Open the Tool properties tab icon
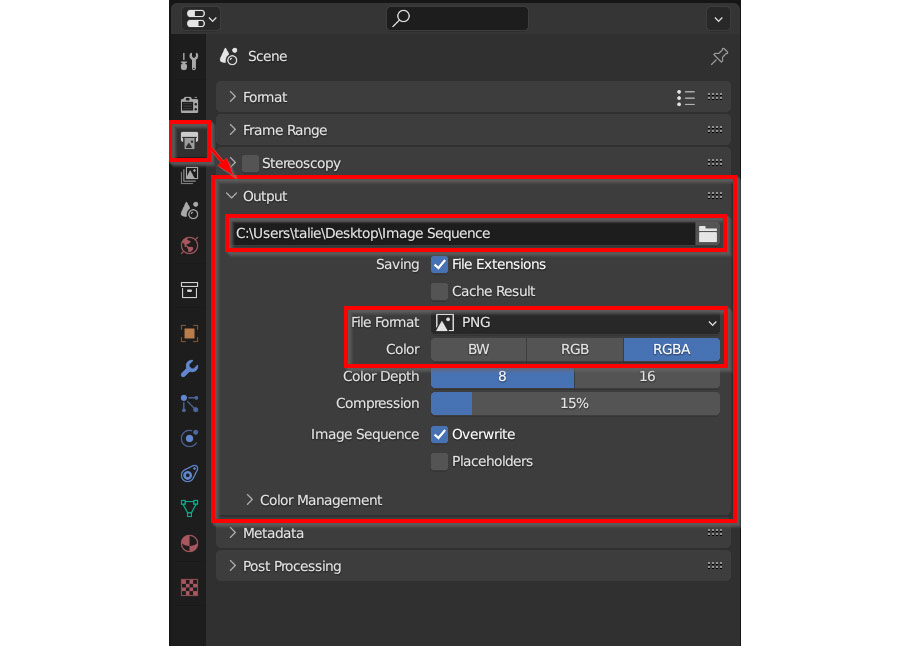The height and width of the screenshot is (646, 910). 189,61
